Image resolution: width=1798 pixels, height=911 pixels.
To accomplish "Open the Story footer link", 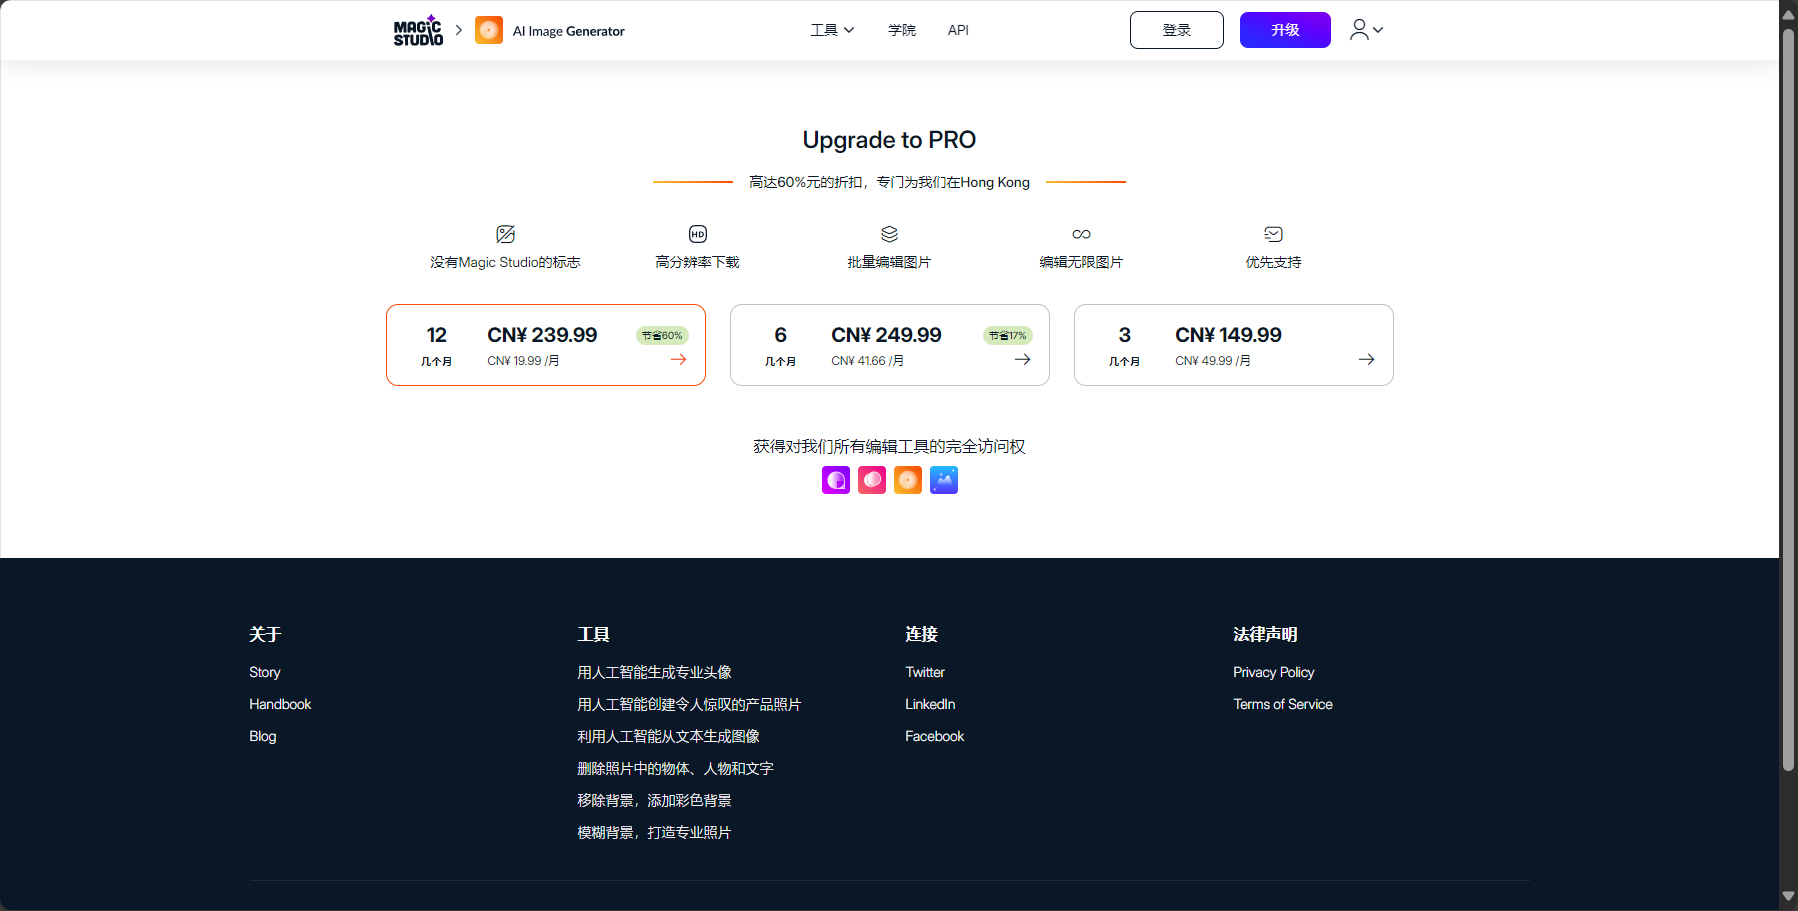I will click(x=265, y=672).
